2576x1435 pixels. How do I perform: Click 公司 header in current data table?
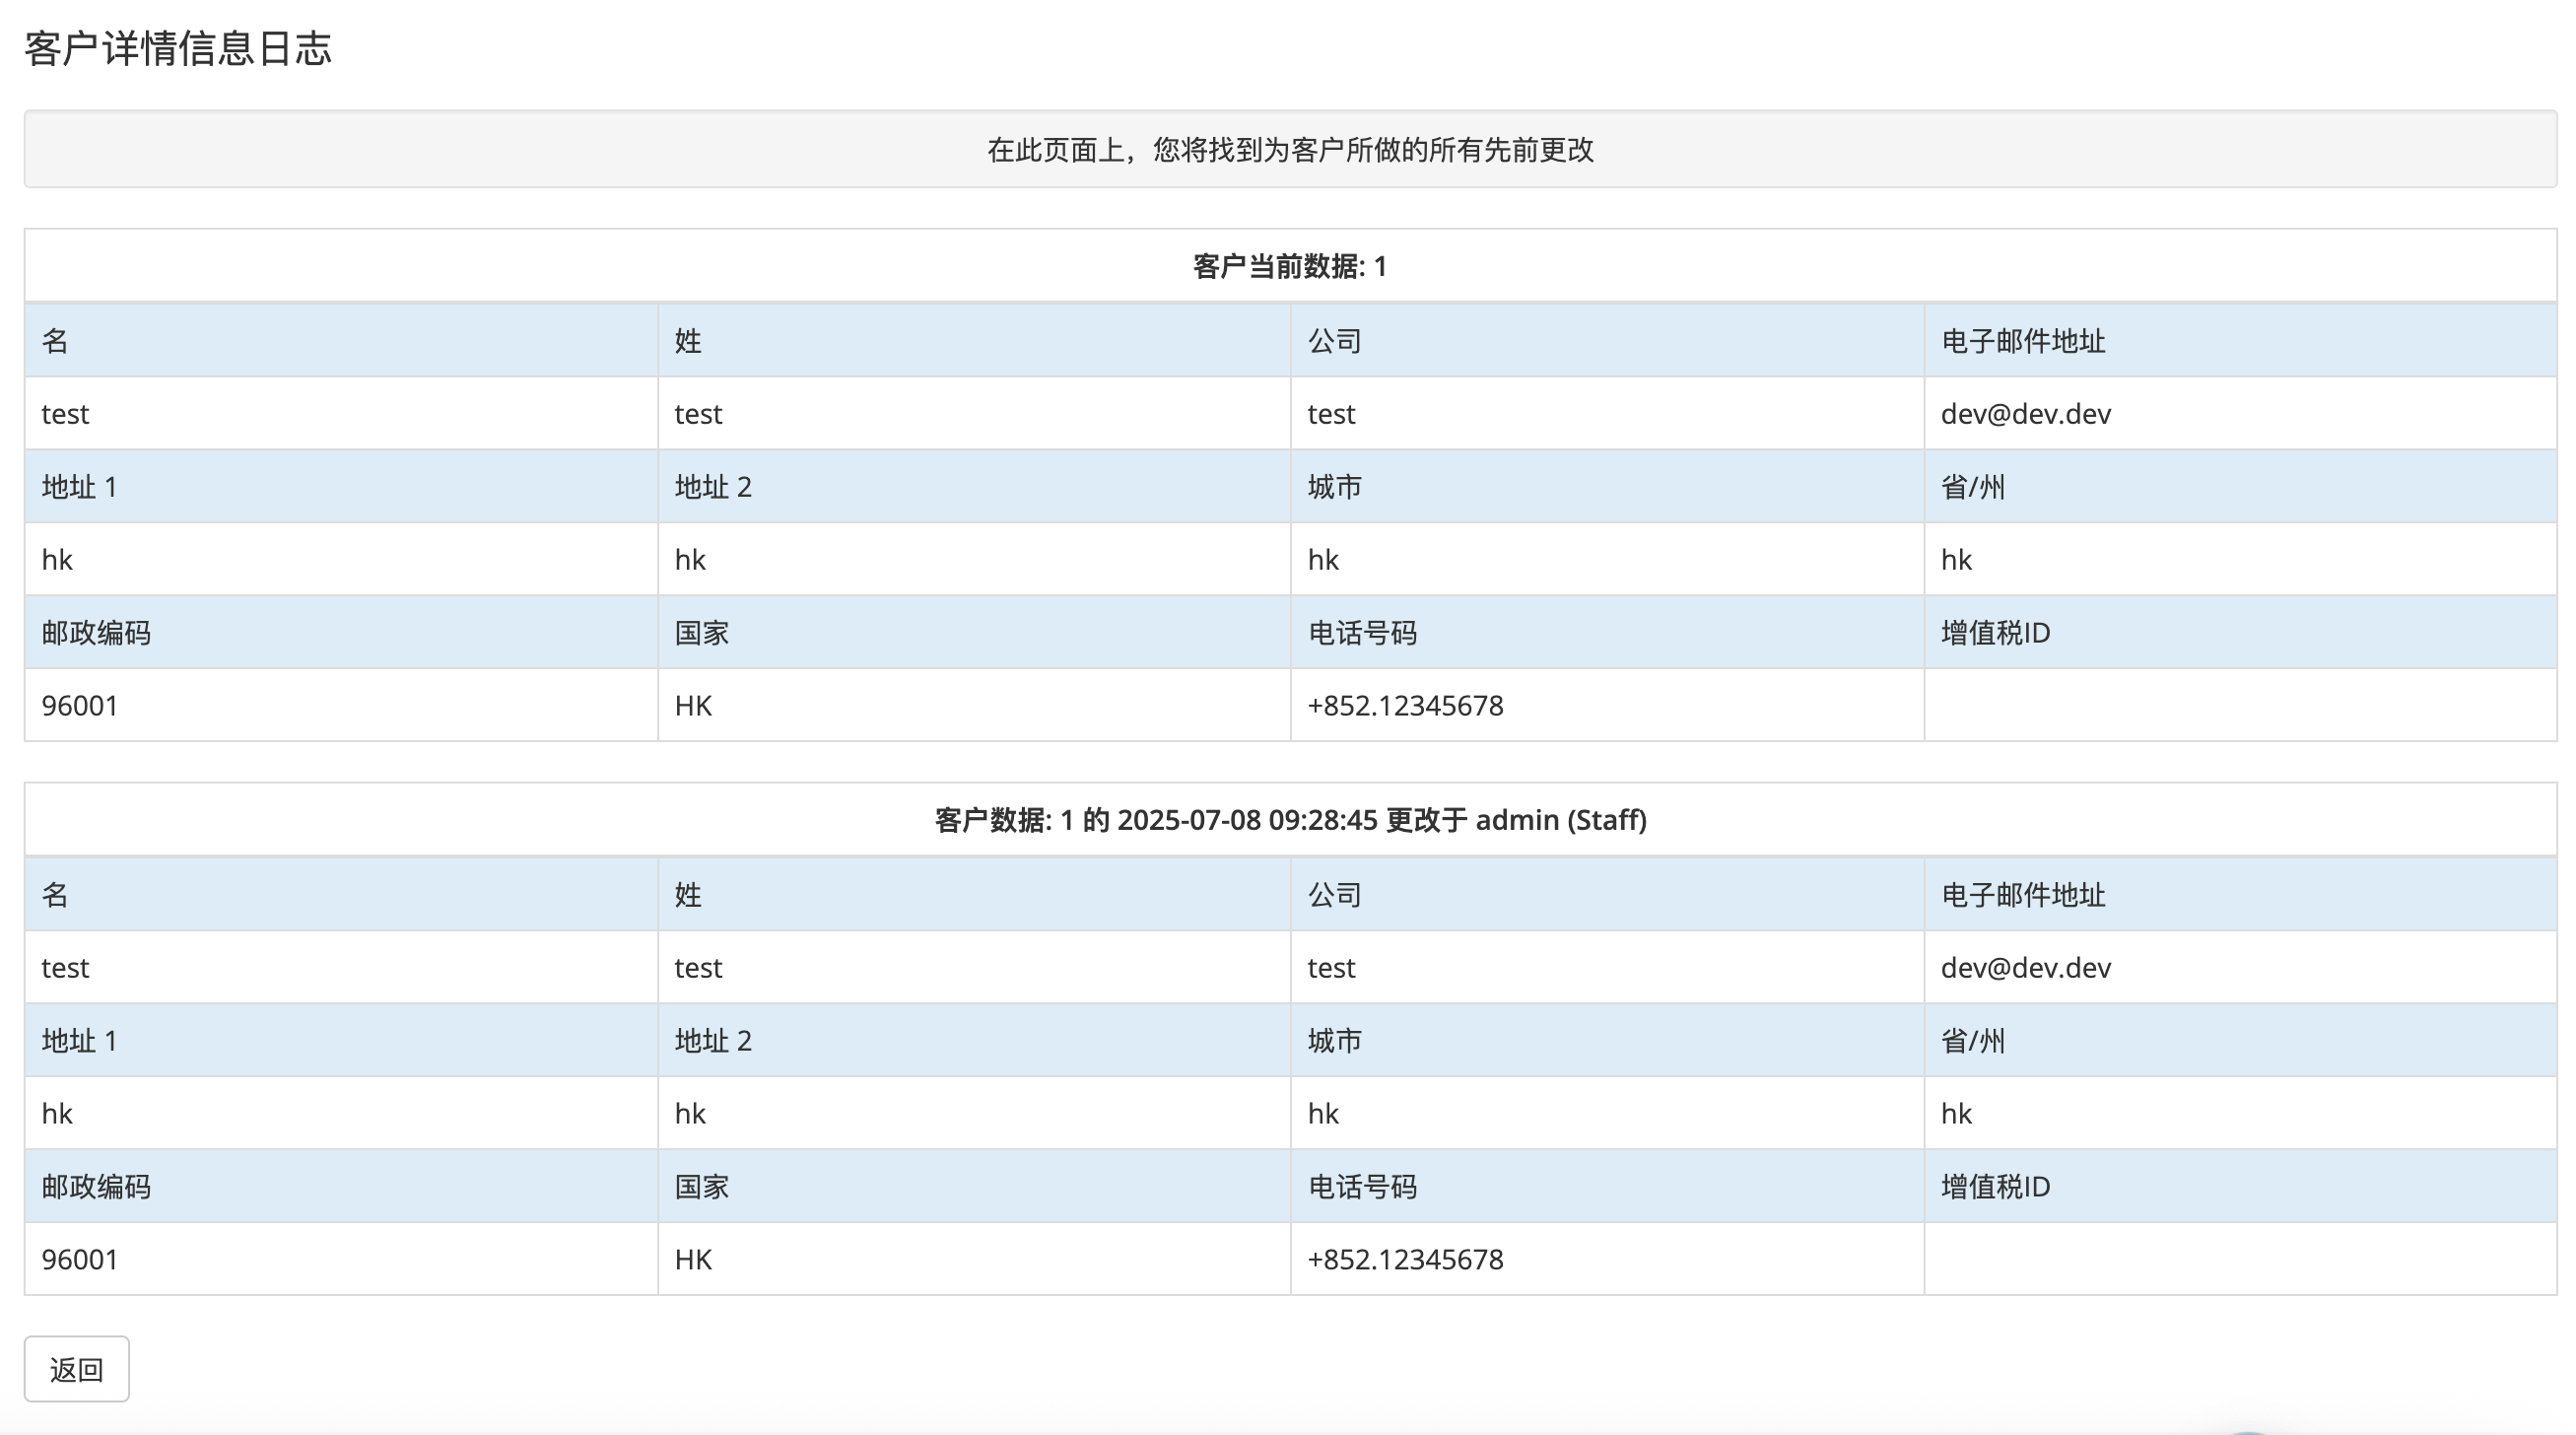coord(1334,341)
